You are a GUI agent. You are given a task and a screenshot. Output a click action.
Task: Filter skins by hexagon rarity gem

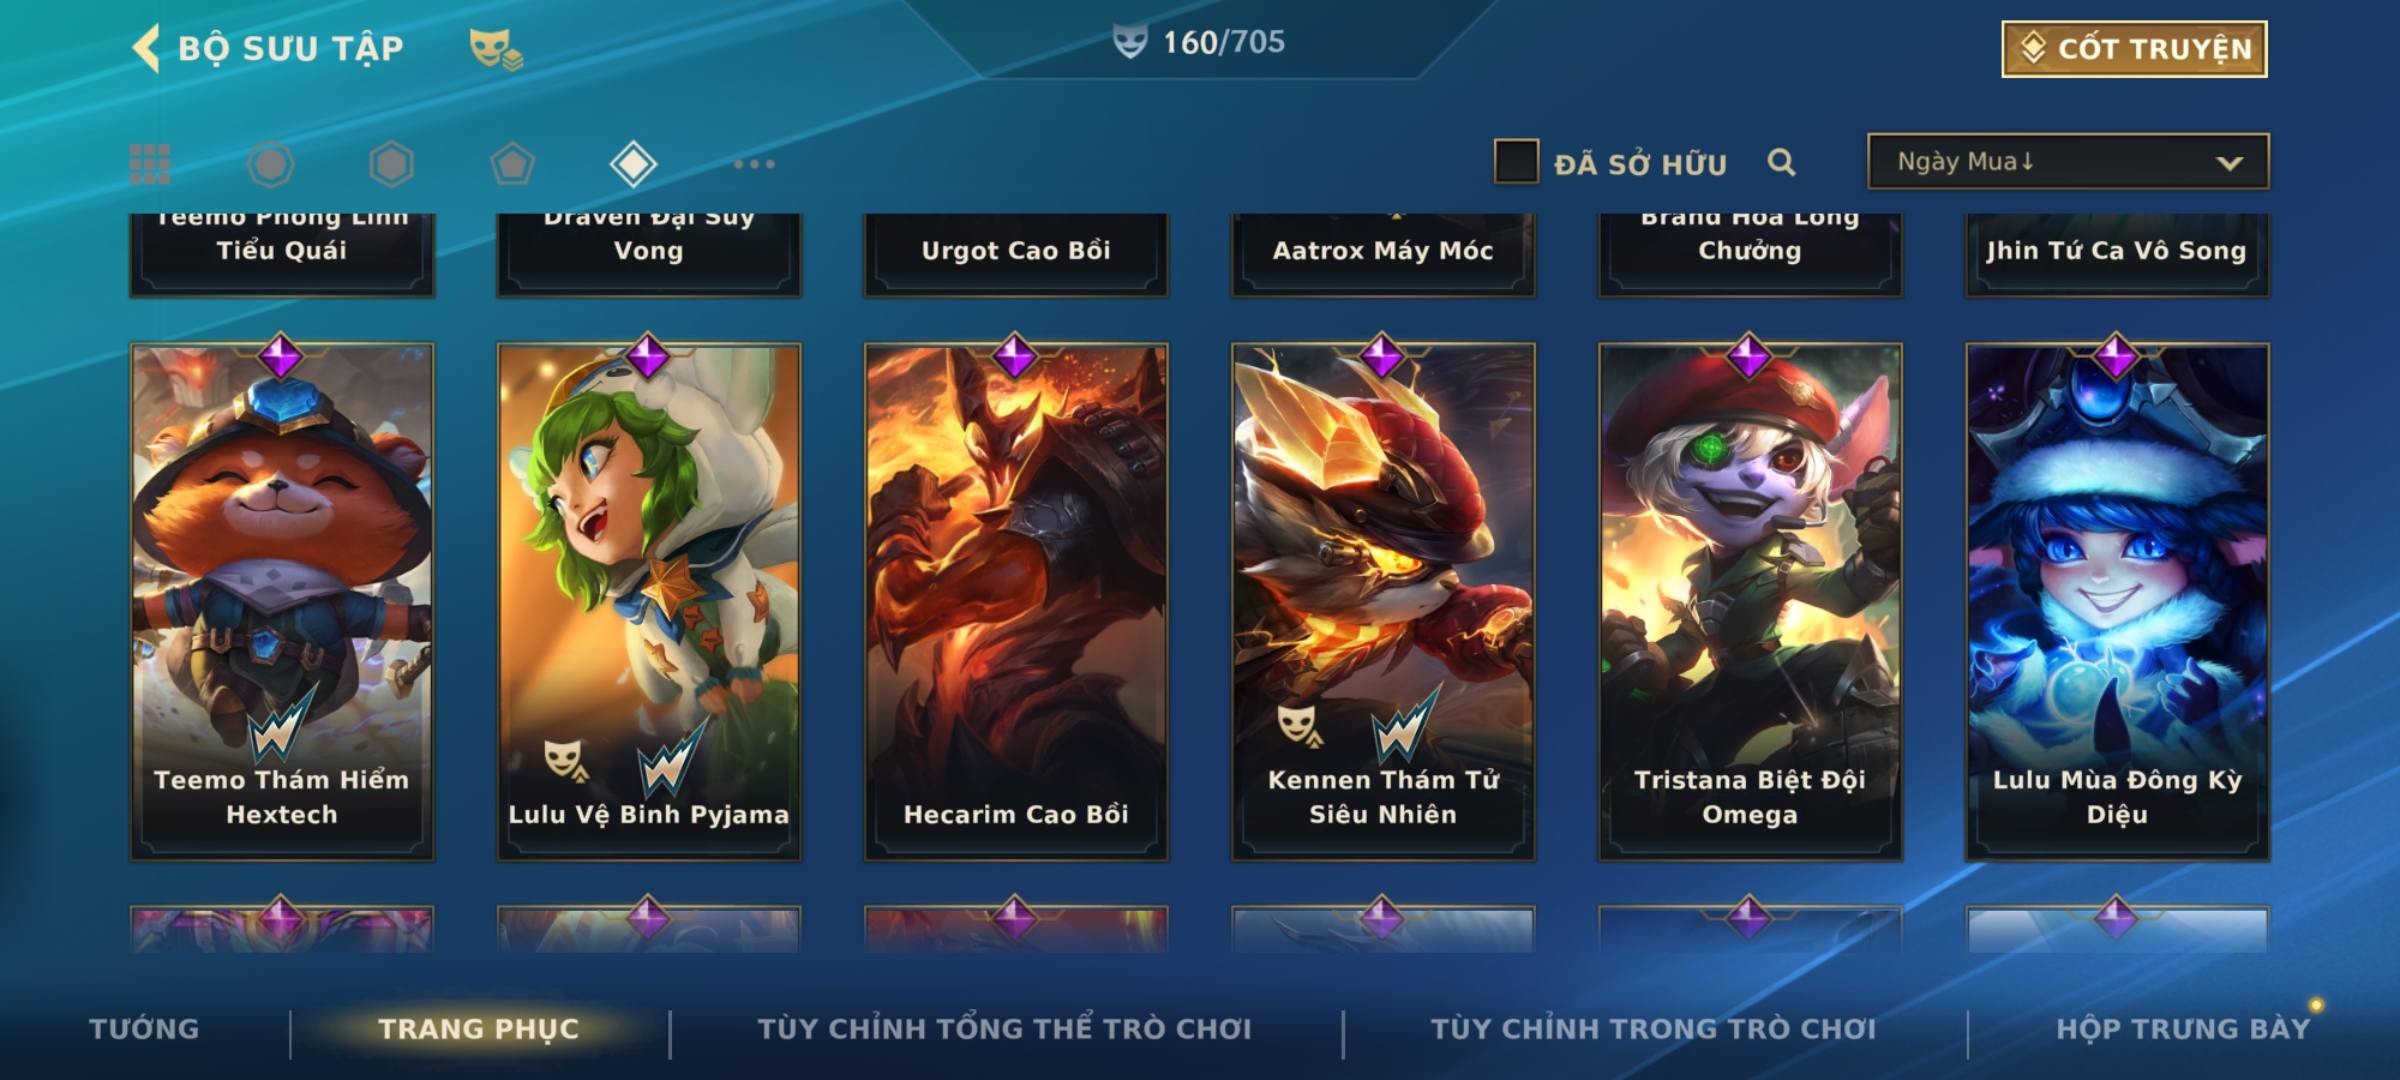pos(391,164)
